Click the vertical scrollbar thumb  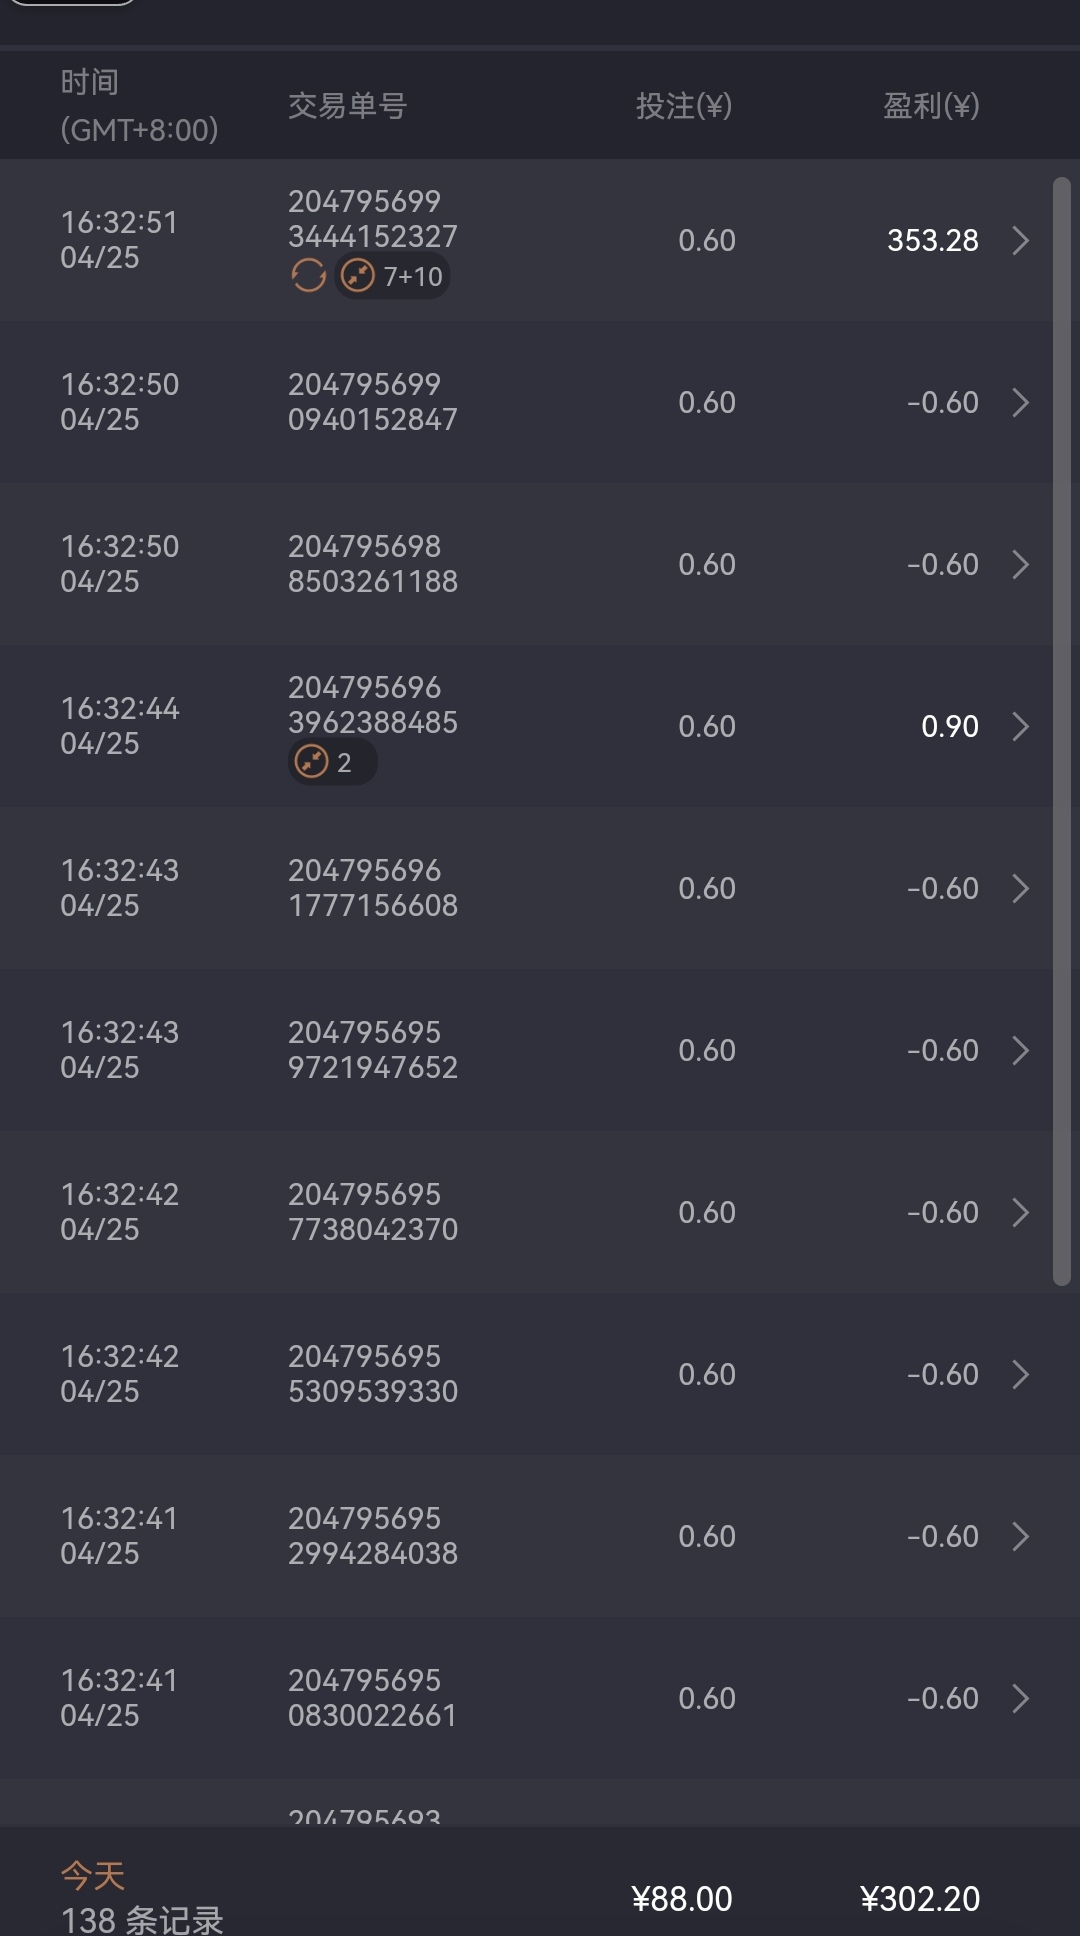coord(1062,730)
